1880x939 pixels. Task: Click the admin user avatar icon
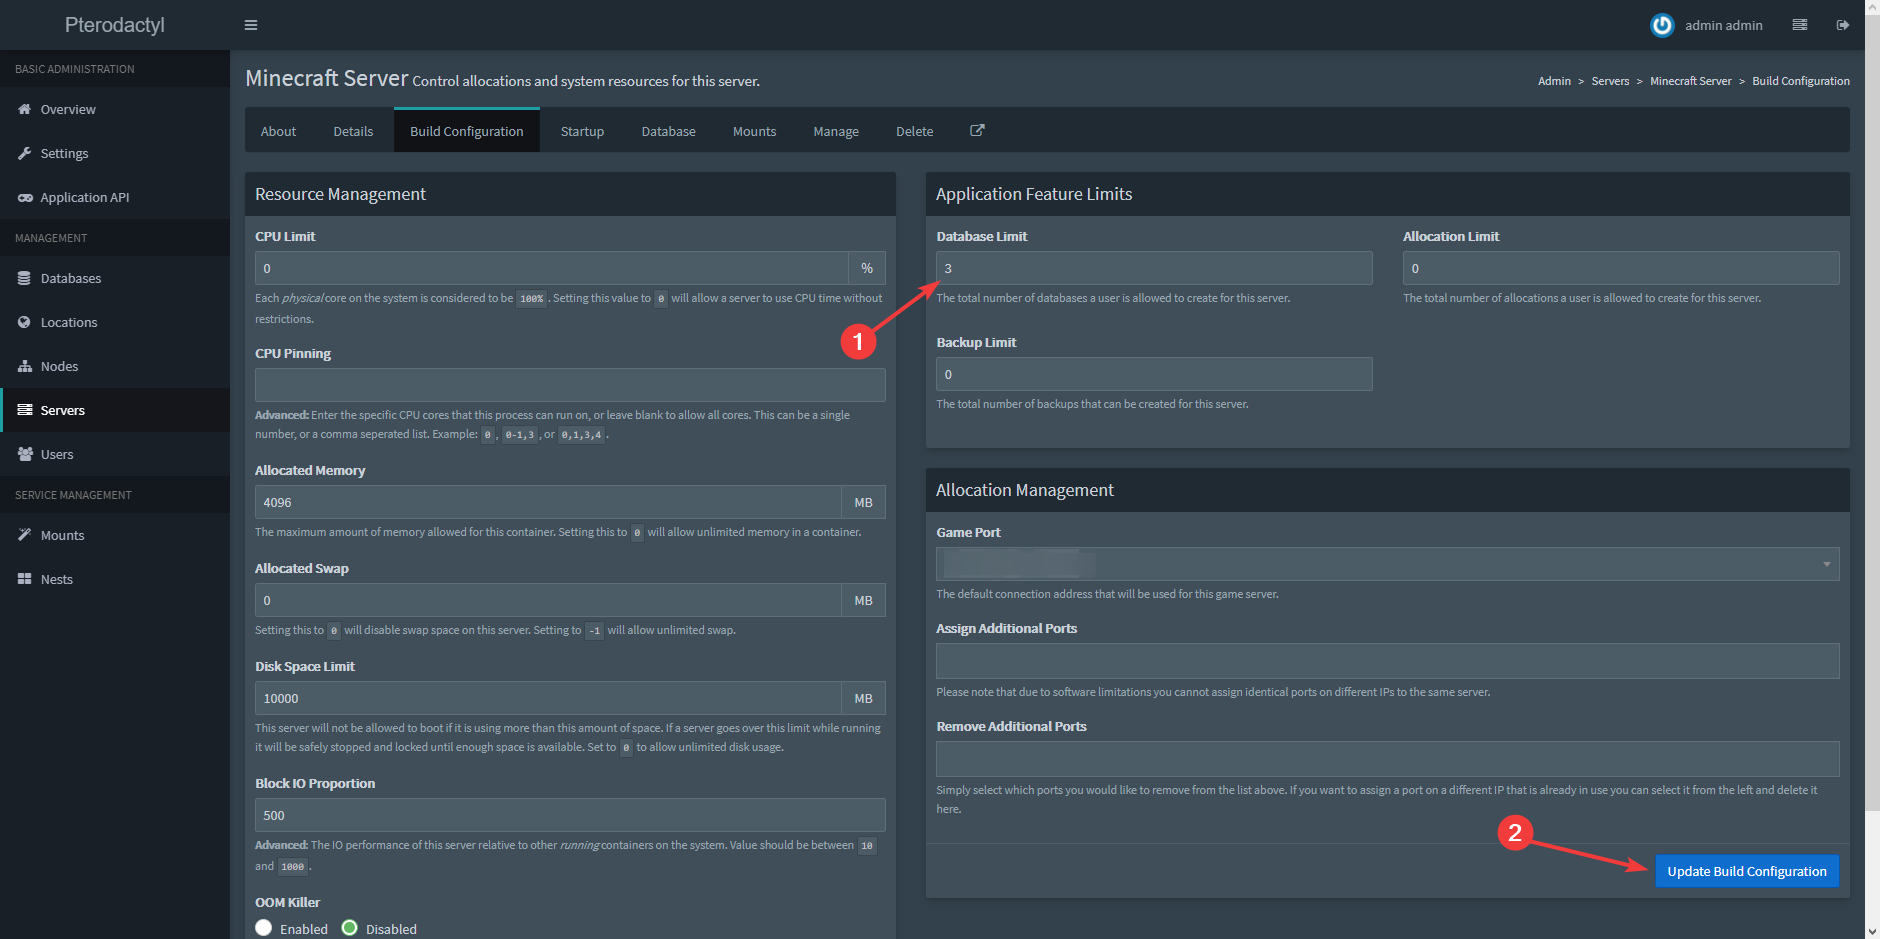pos(1662,25)
